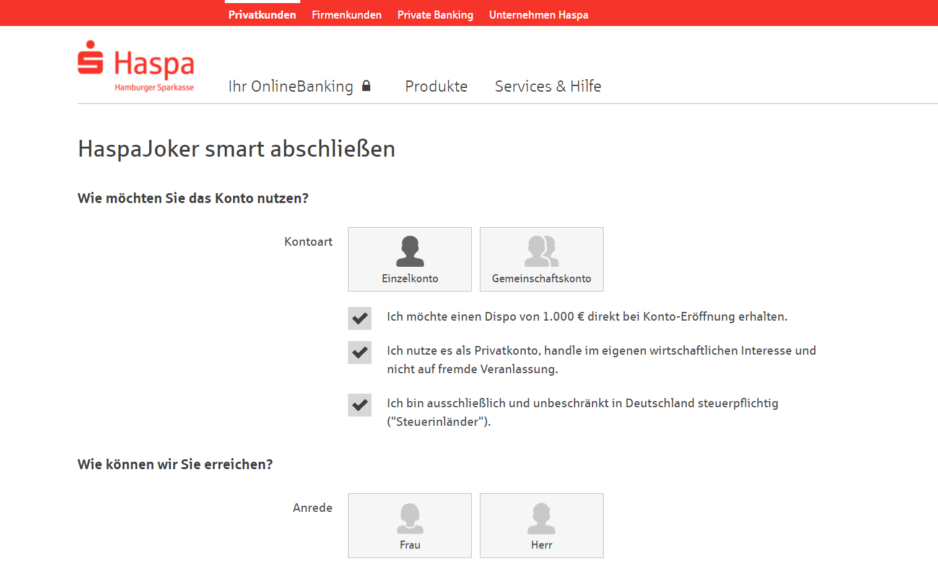This screenshot has width=938, height=562.
Task: Toggle the Privatkonto usage checkbox
Action: [359, 352]
